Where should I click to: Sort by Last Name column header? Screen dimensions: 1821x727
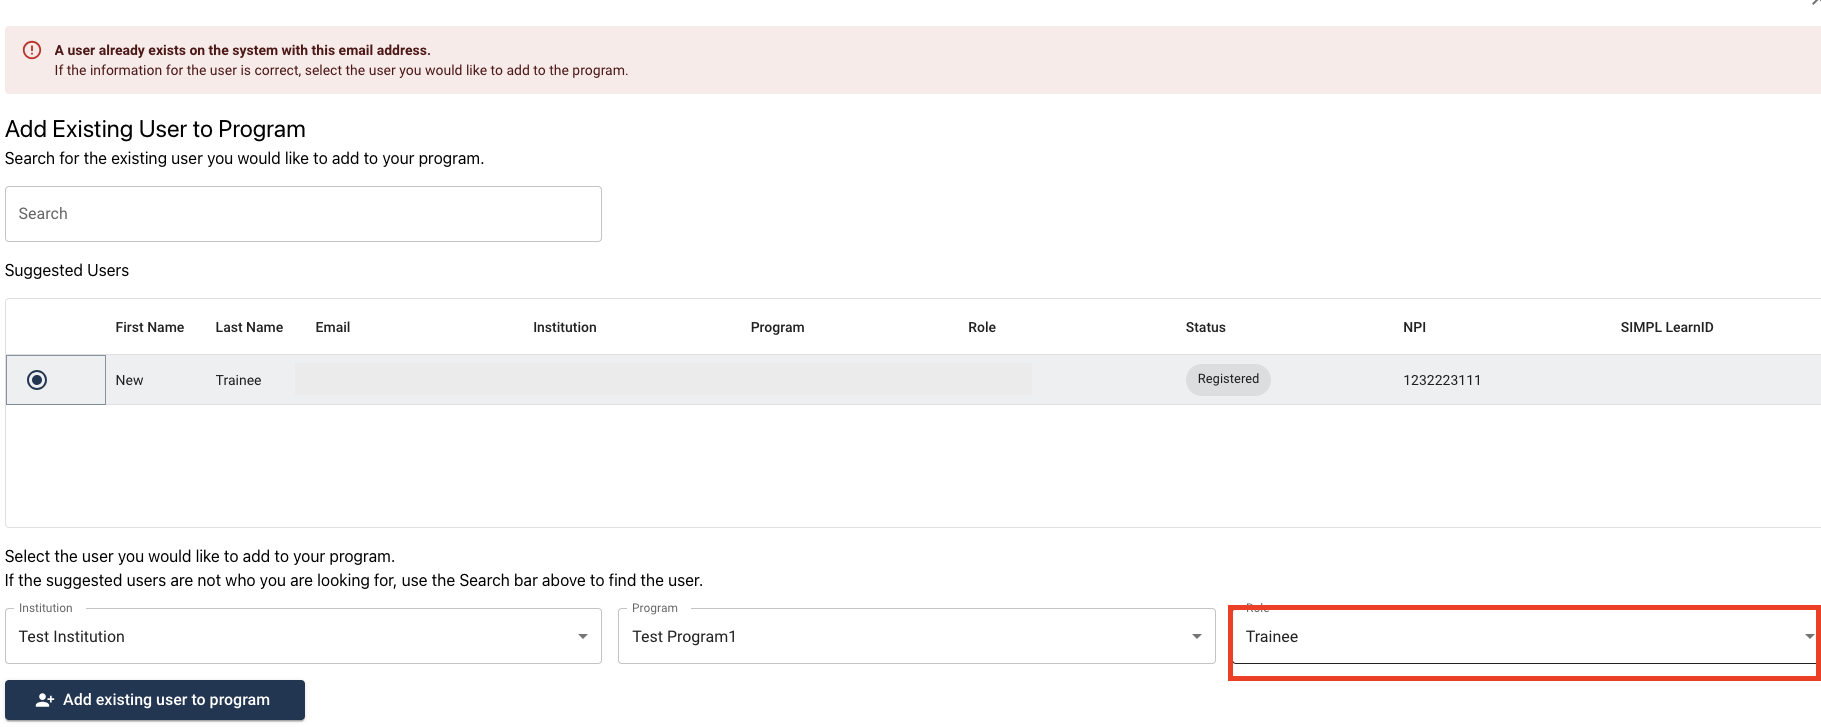pyautogui.click(x=249, y=327)
